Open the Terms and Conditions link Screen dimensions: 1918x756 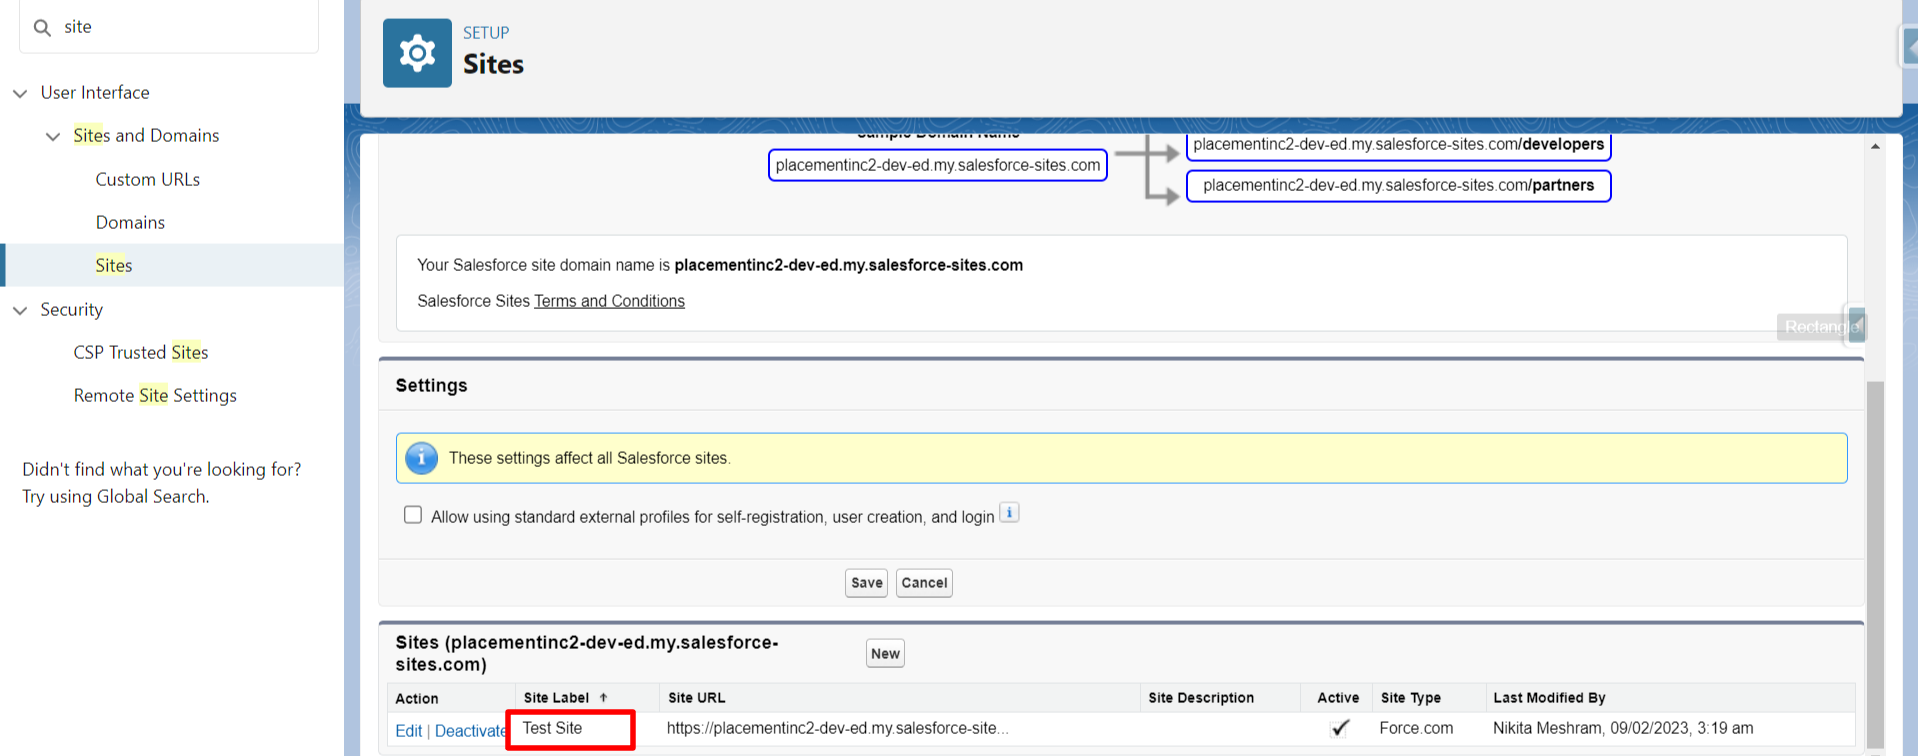click(x=609, y=301)
